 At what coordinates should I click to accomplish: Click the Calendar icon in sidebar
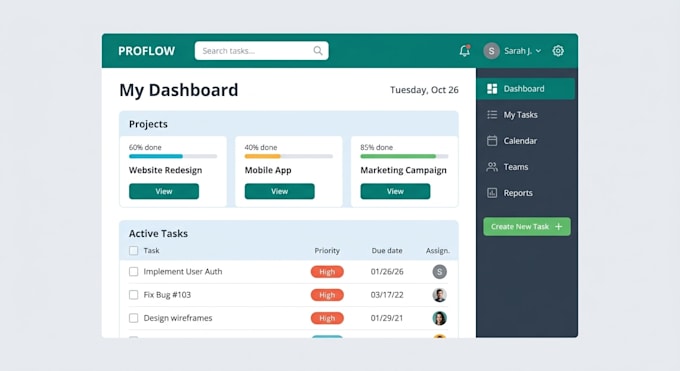point(492,141)
